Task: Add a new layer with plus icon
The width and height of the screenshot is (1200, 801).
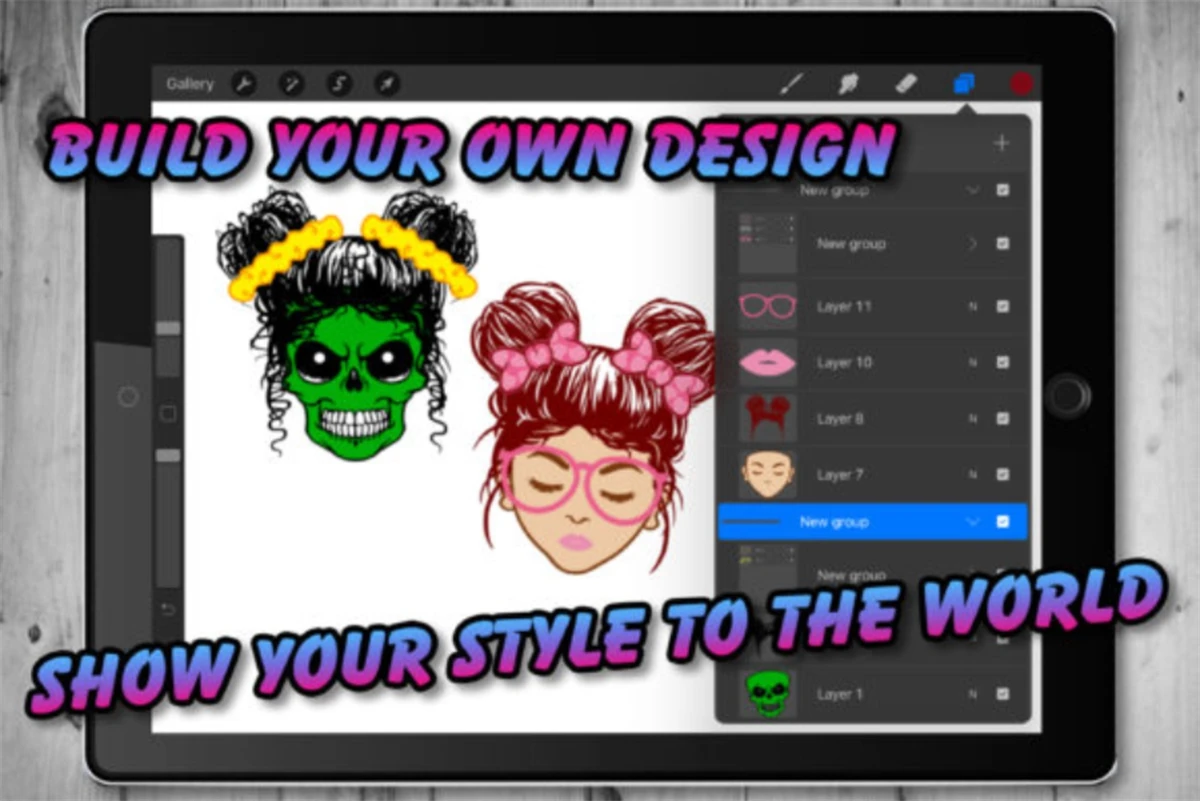Action: 1001,143
